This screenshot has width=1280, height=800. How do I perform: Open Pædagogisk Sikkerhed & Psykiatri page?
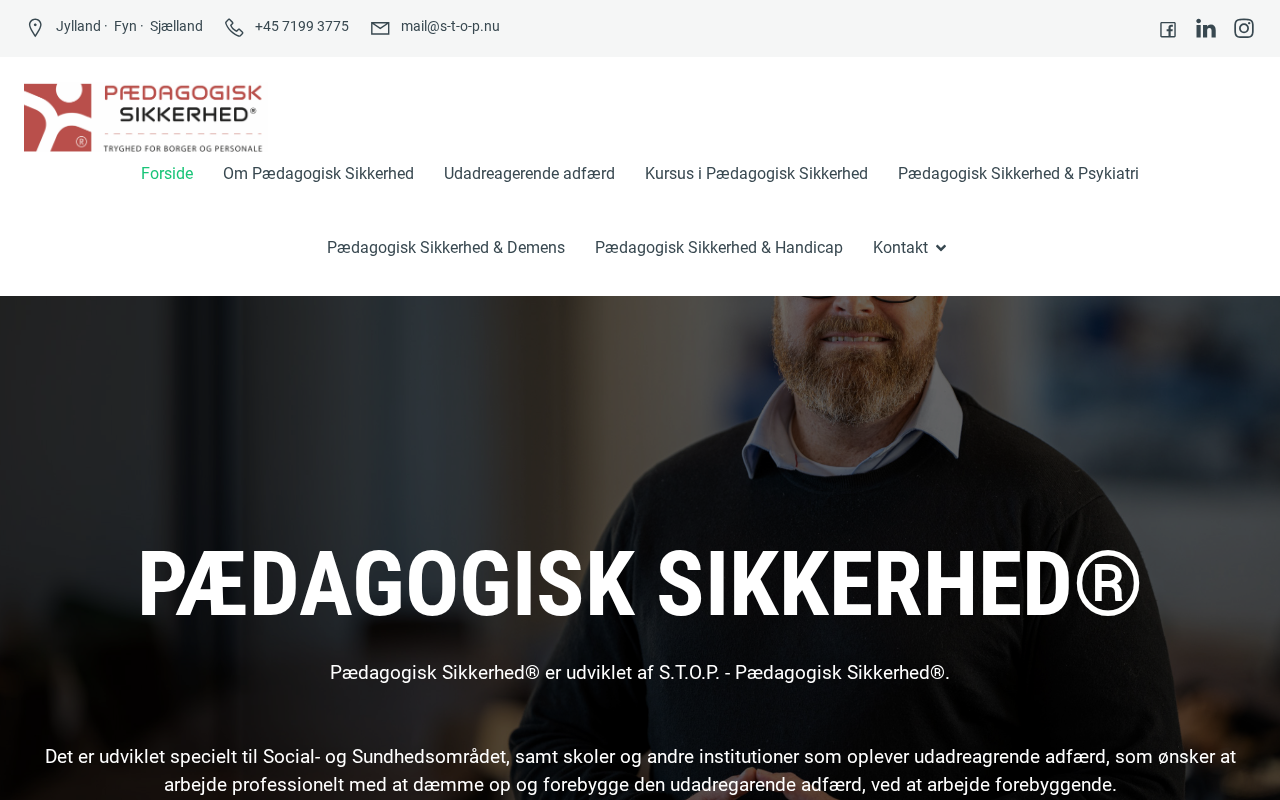(x=1018, y=174)
